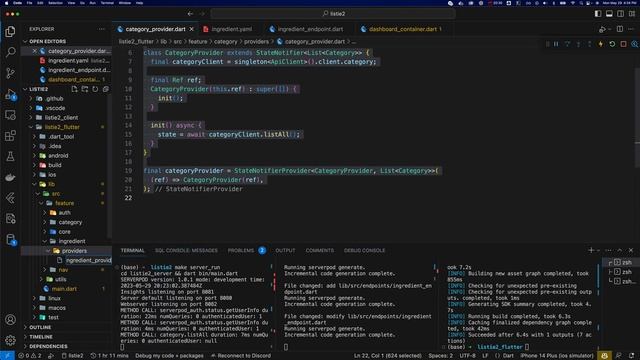The height and width of the screenshot is (360, 640).
Task: Open the auth folder in tree
Action: 64,213
